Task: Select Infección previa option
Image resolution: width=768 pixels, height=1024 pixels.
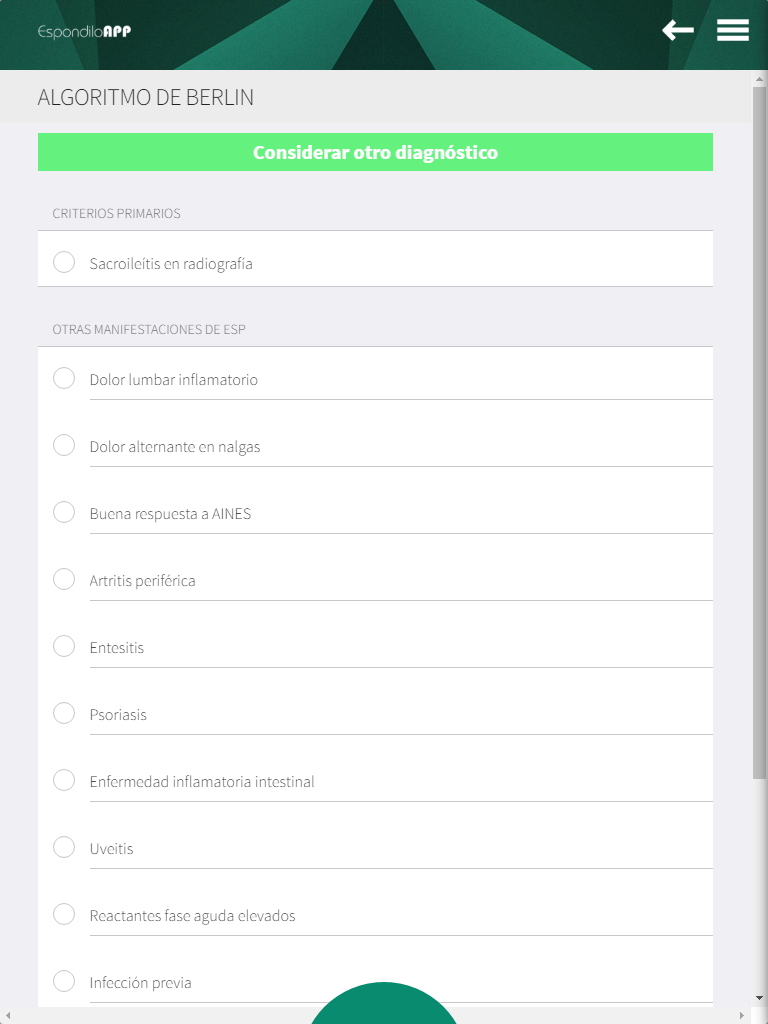Action: [x=64, y=981]
